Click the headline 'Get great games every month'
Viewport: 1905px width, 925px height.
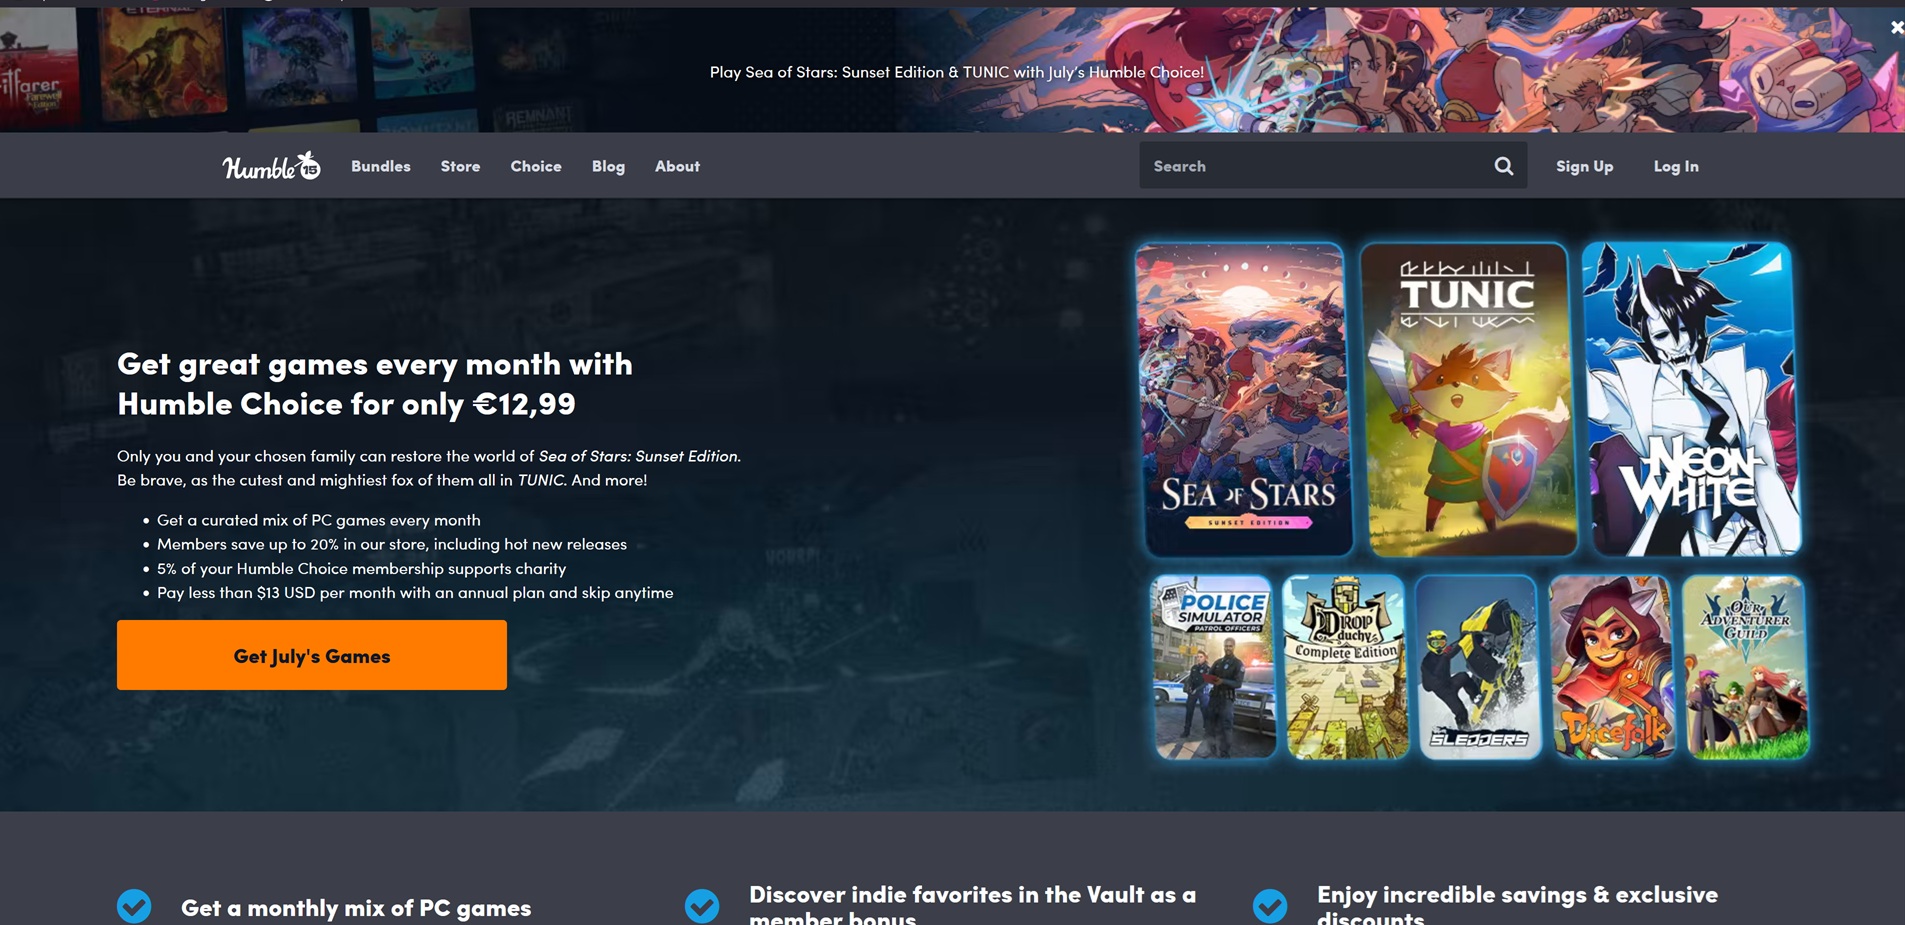click(x=375, y=383)
